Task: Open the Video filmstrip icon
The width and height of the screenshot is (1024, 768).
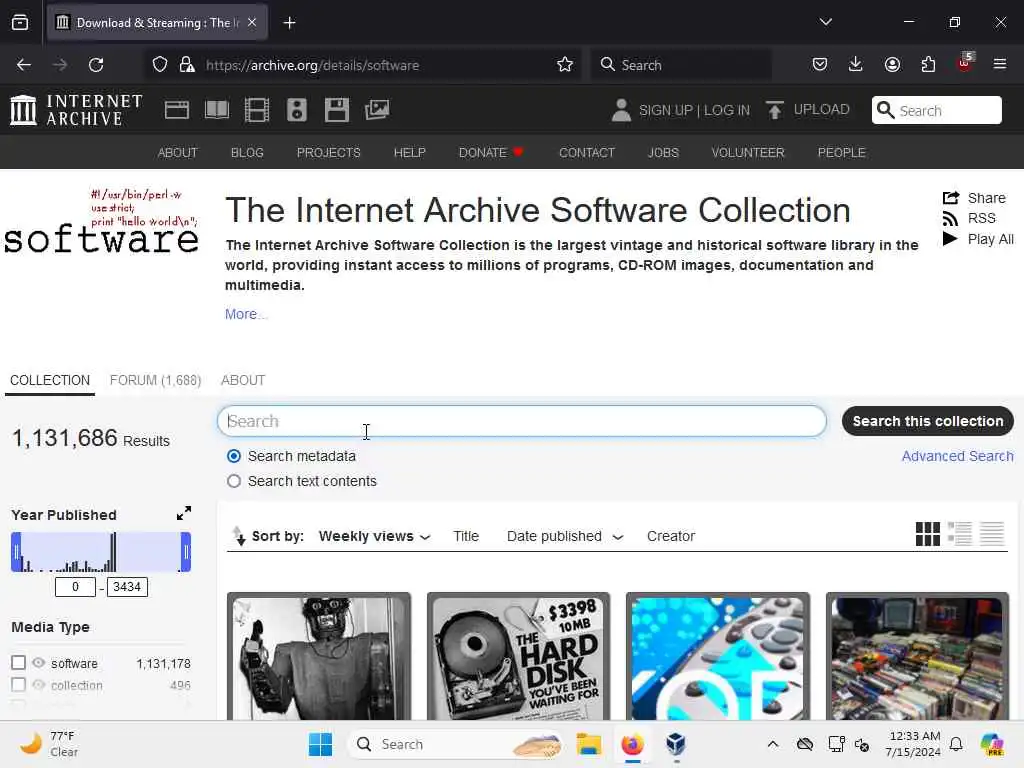Action: (x=257, y=110)
